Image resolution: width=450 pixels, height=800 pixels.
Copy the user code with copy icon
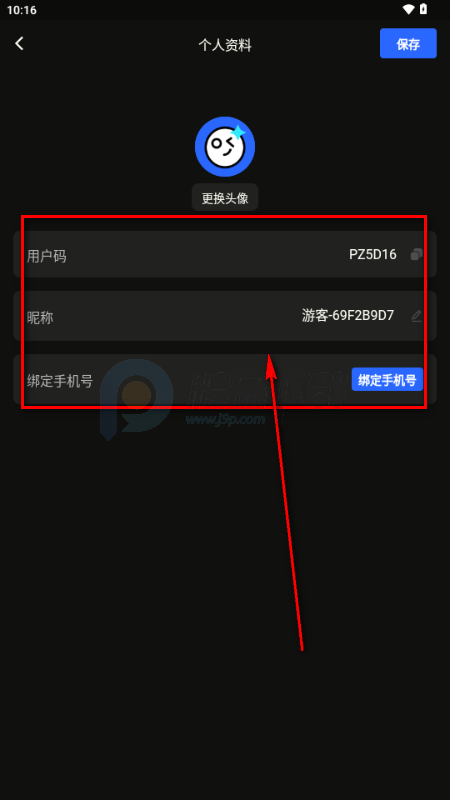417,255
